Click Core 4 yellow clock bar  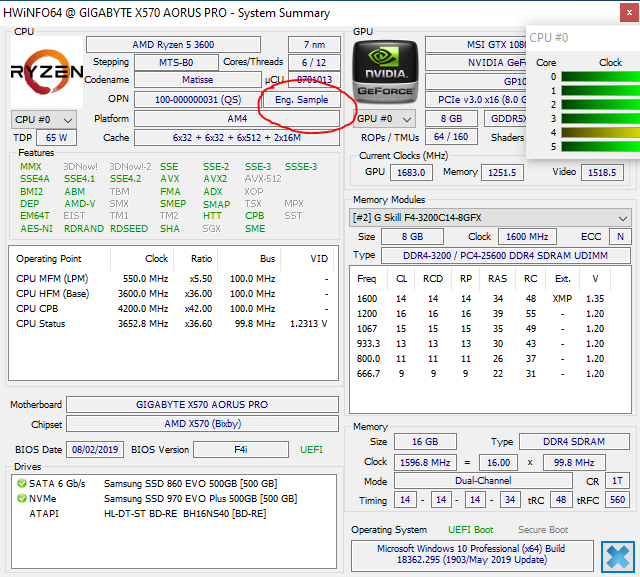(600, 132)
